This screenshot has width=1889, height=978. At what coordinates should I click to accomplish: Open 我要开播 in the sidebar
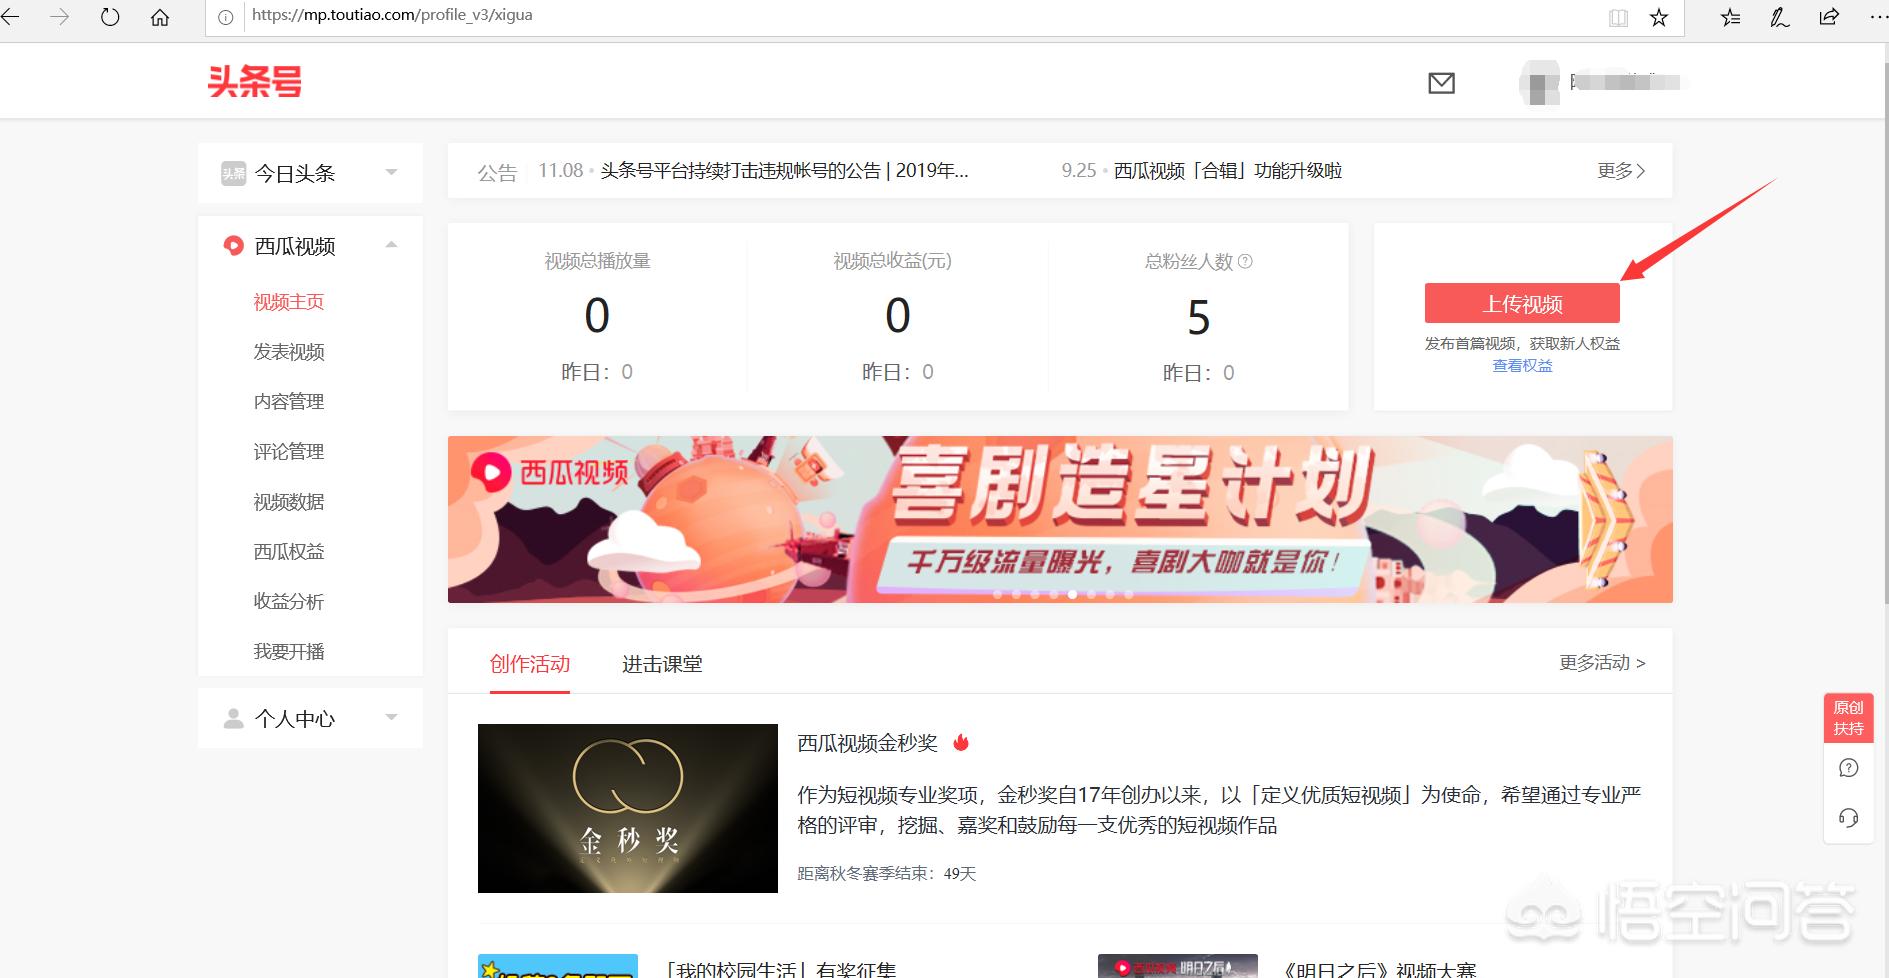pyautogui.click(x=289, y=652)
